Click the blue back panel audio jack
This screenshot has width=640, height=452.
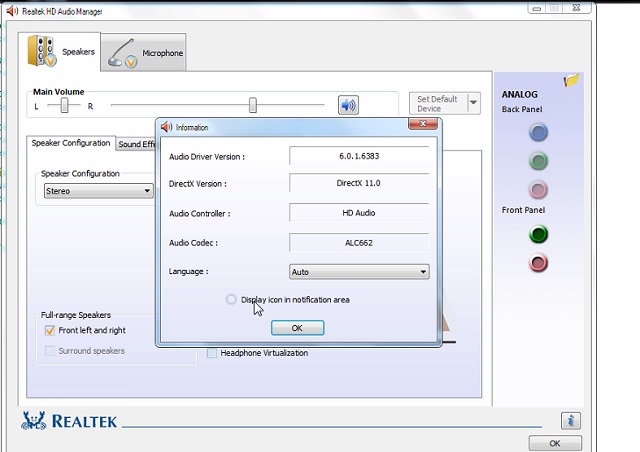(x=539, y=132)
